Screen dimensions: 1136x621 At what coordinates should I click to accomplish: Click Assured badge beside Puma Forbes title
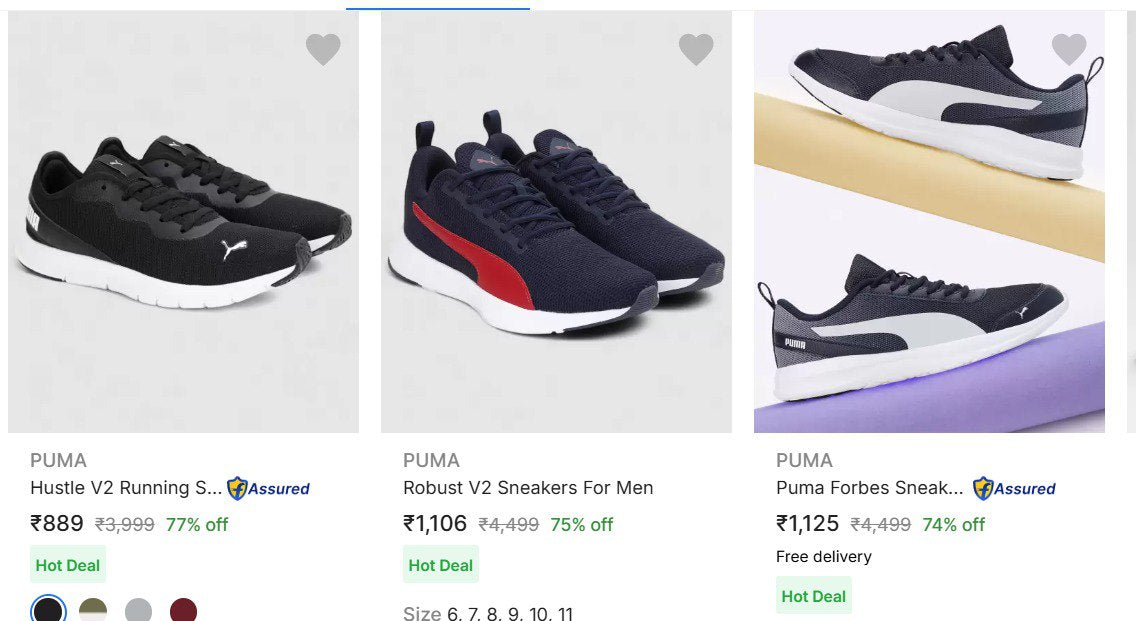(1014, 489)
